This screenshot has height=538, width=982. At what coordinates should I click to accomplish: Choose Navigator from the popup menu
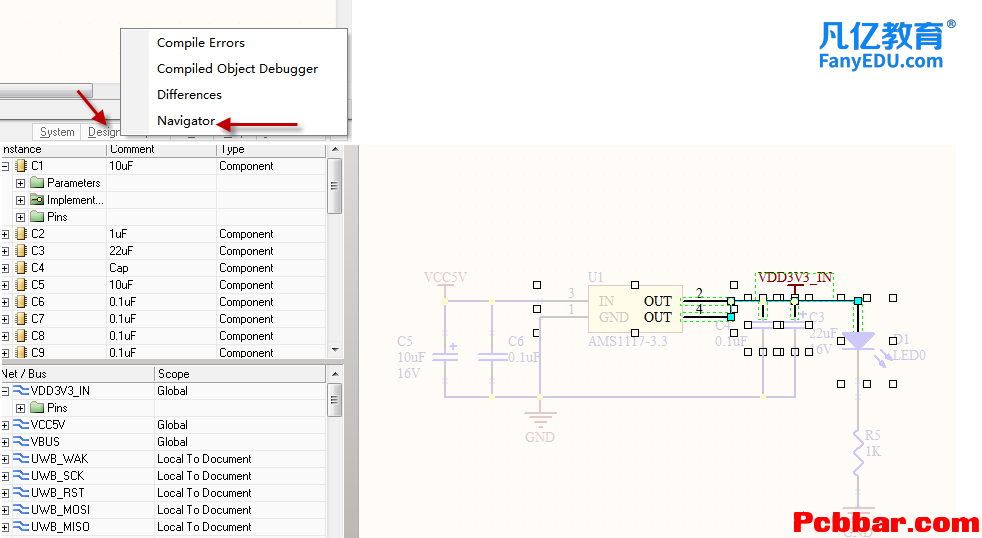pyautogui.click(x=186, y=121)
